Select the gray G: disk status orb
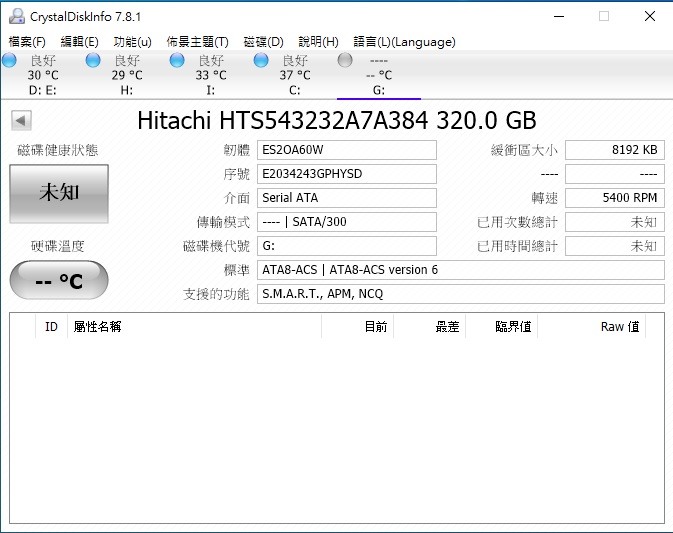This screenshot has width=673, height=533. pos(345,60)
